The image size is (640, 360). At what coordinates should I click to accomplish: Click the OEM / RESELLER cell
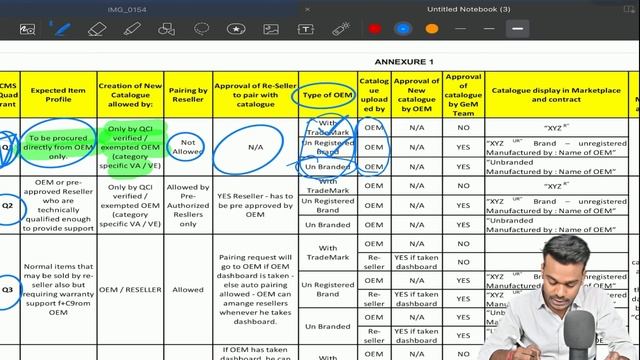click(x=130, y=289)
